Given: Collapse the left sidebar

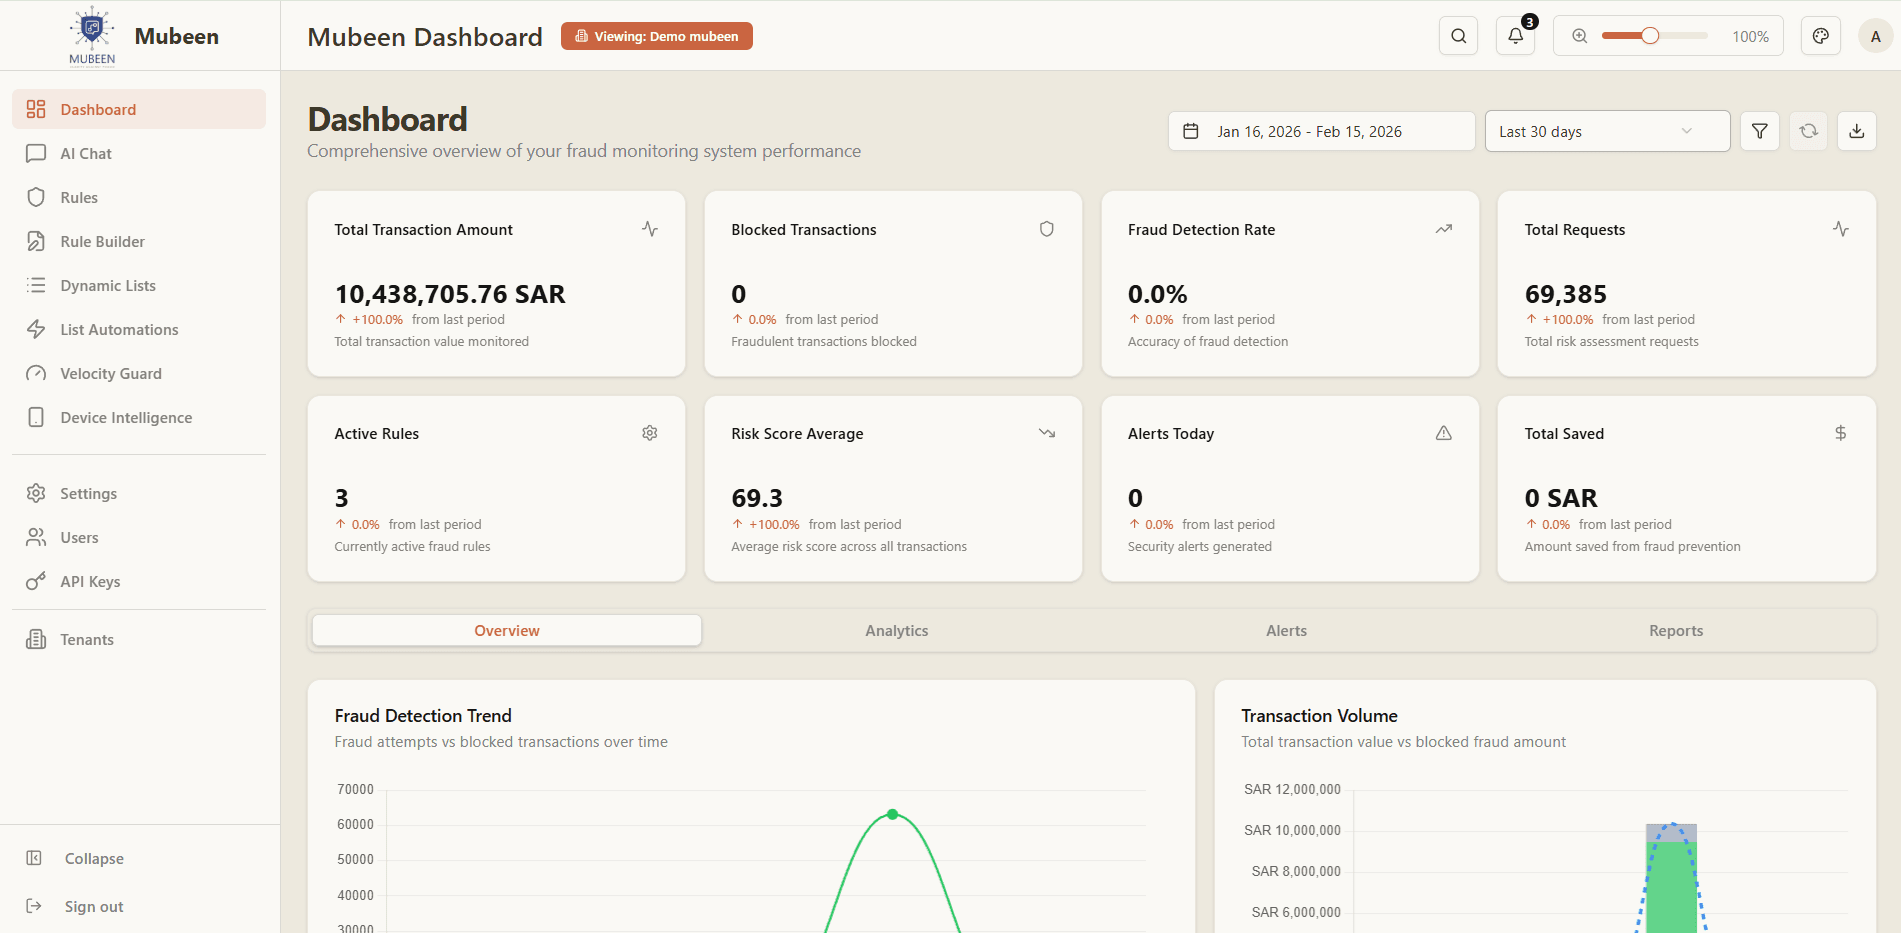Looking at the screenshot, I should coord(93,858).
